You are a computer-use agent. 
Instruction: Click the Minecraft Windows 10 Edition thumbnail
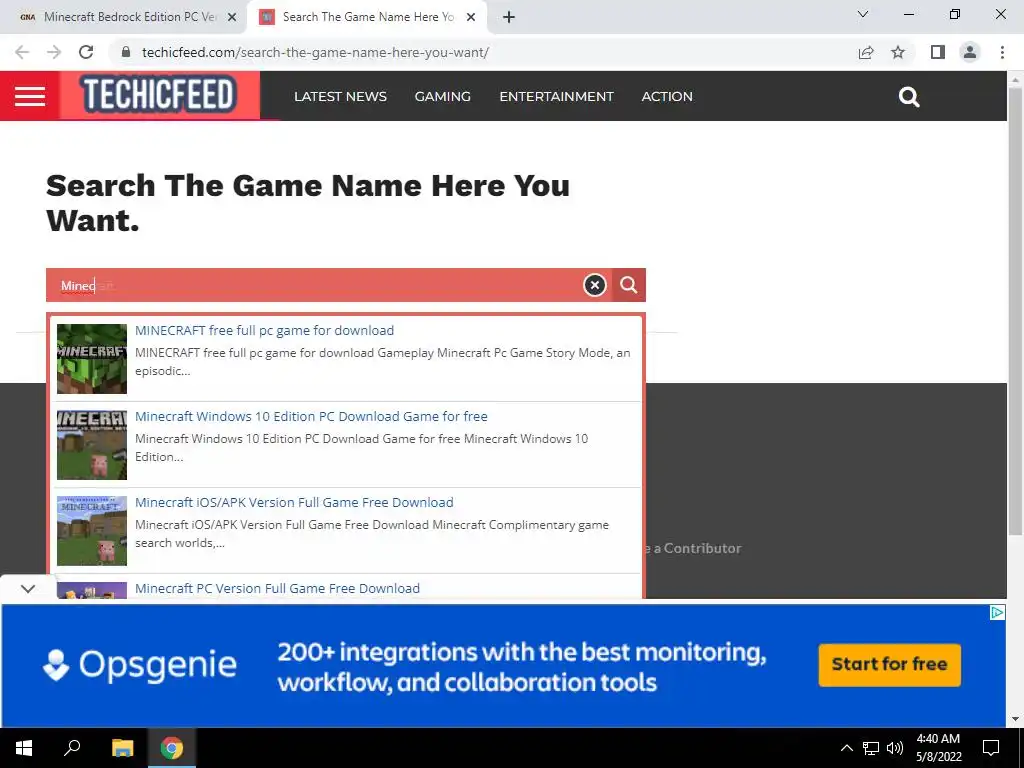point(91,445)
